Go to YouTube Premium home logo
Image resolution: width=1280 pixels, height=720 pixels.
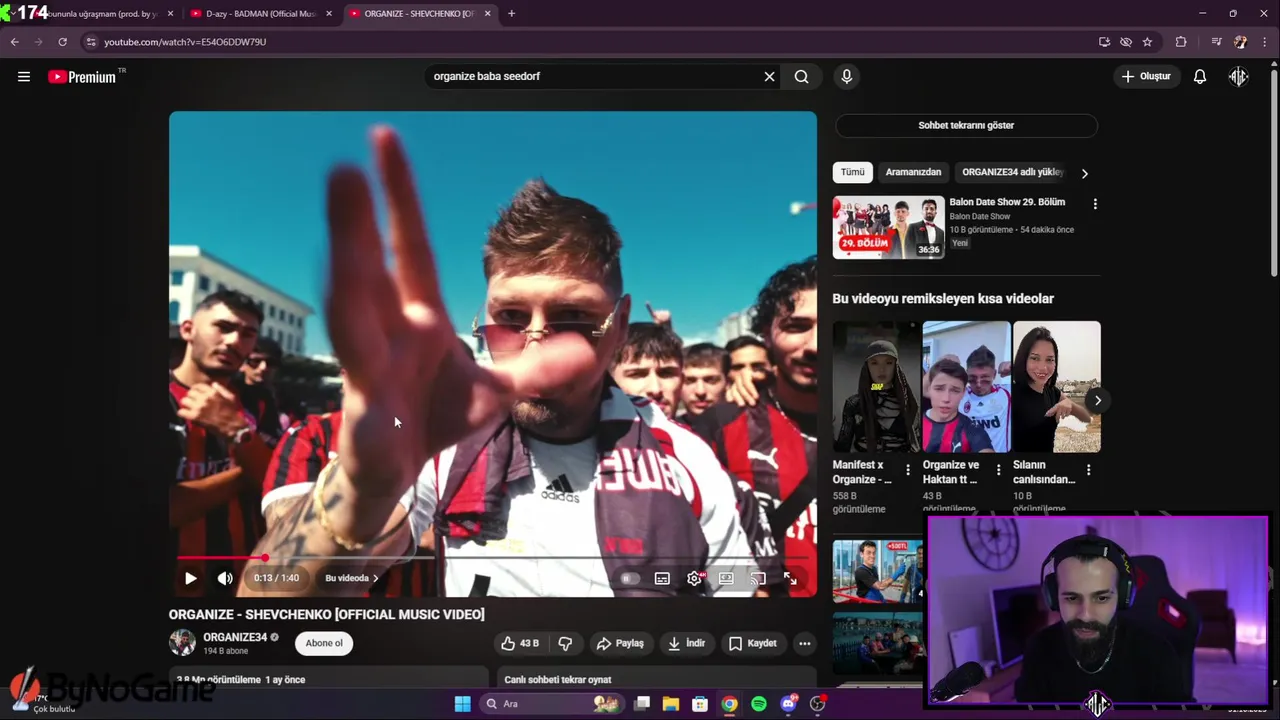(x=83, y=77)
